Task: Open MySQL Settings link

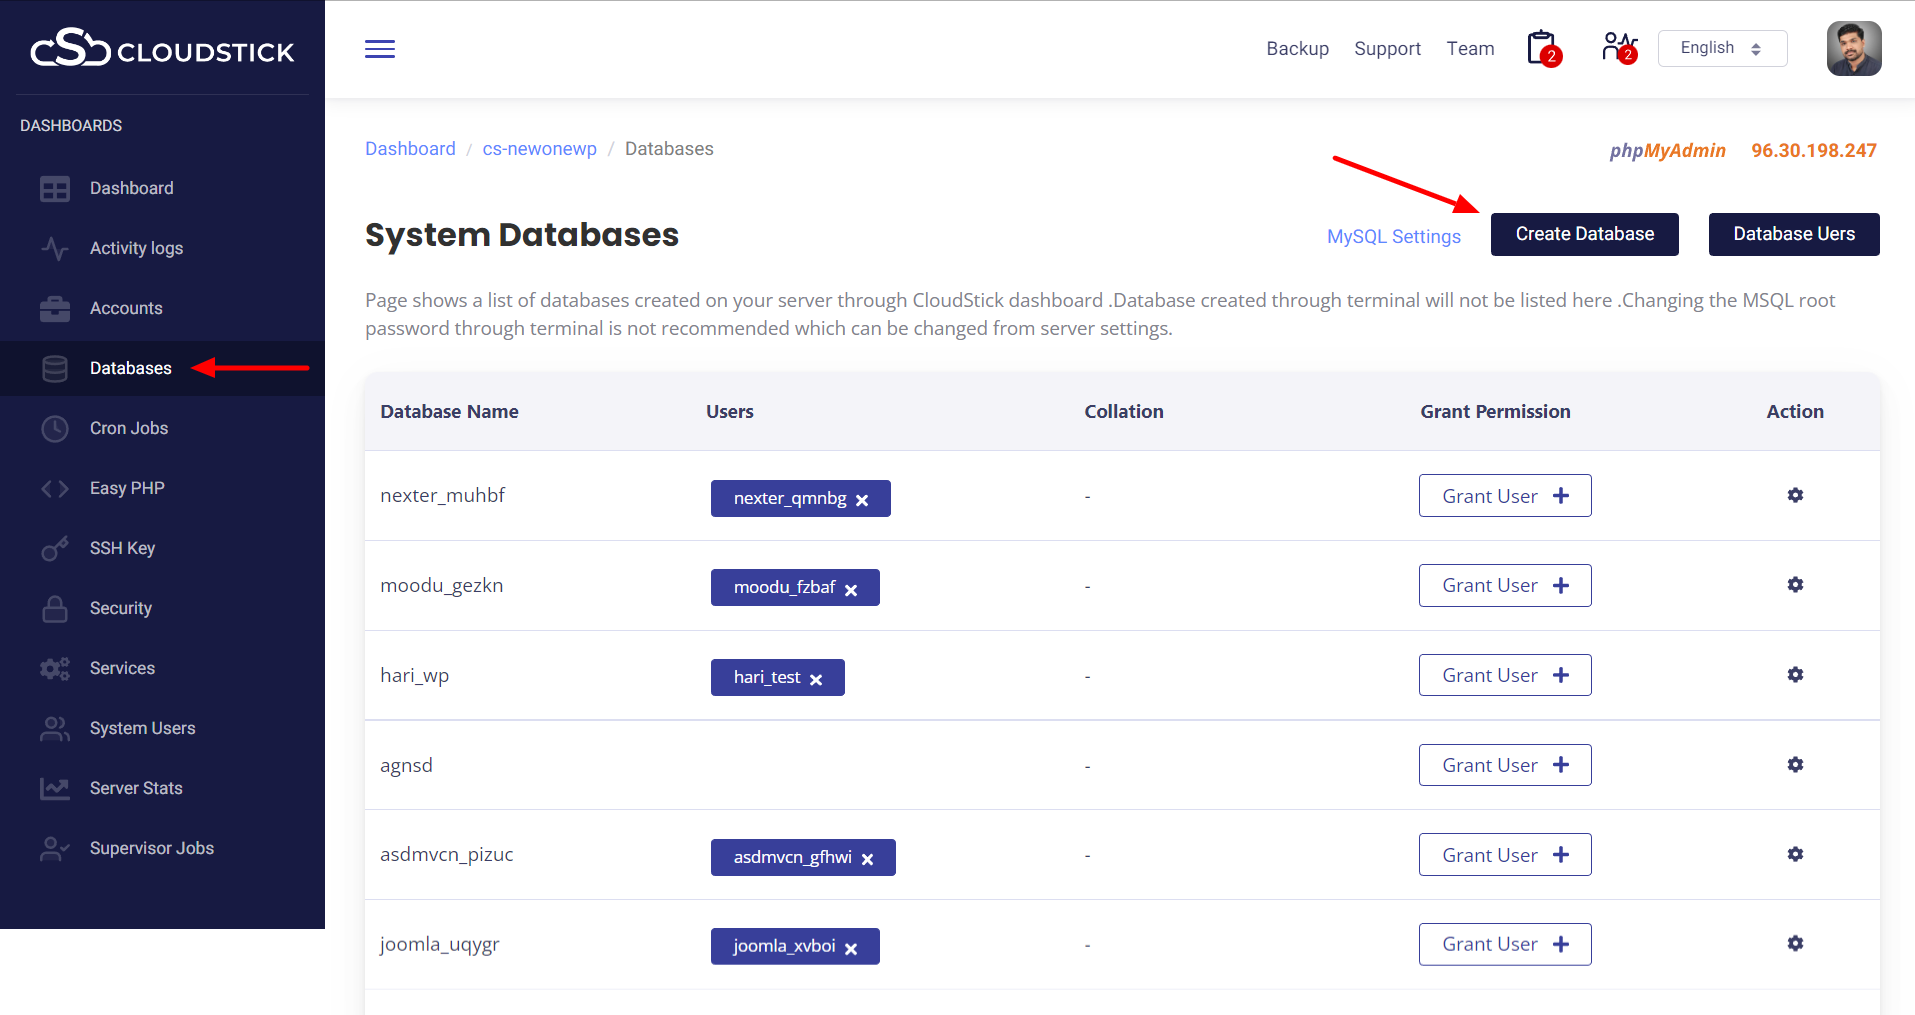Action: [x=1393, y=237]
